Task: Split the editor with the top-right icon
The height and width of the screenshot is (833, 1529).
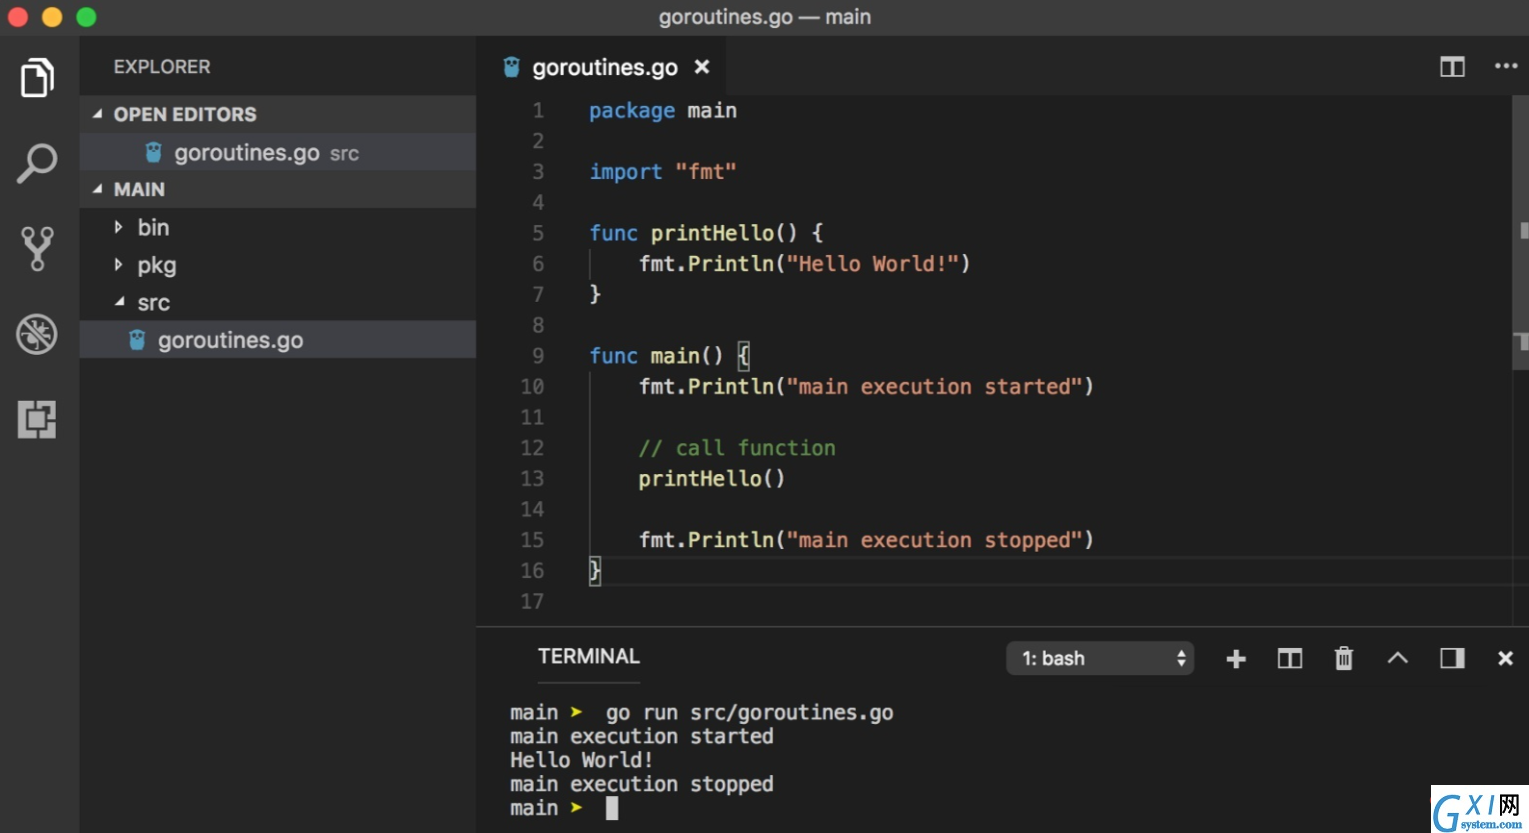Action: click(1452, 67)
